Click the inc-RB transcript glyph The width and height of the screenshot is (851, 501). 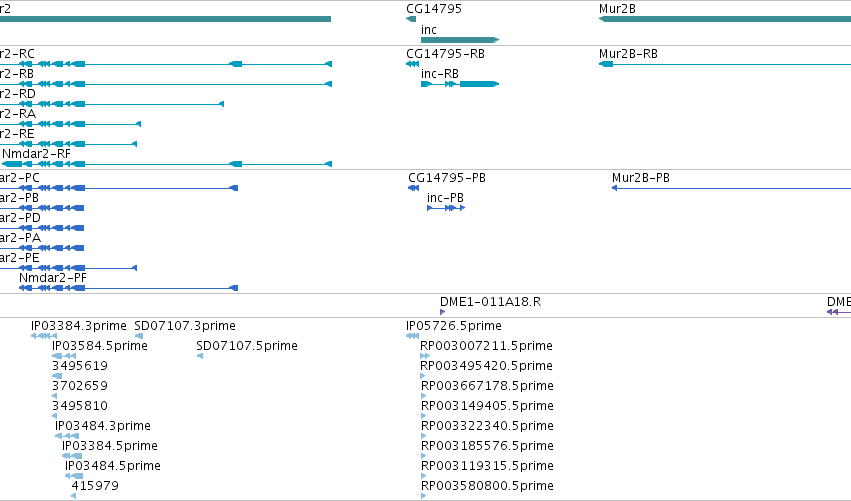click(x=460, y=84)
